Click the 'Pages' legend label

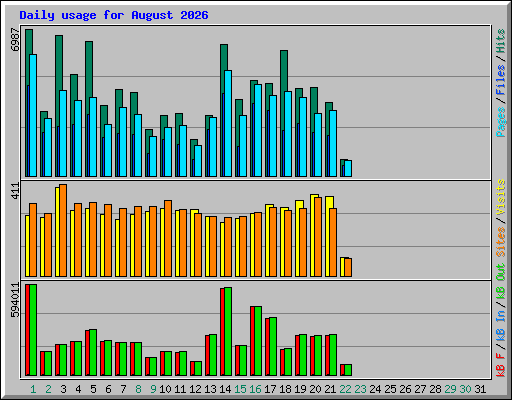pos(501,122)
